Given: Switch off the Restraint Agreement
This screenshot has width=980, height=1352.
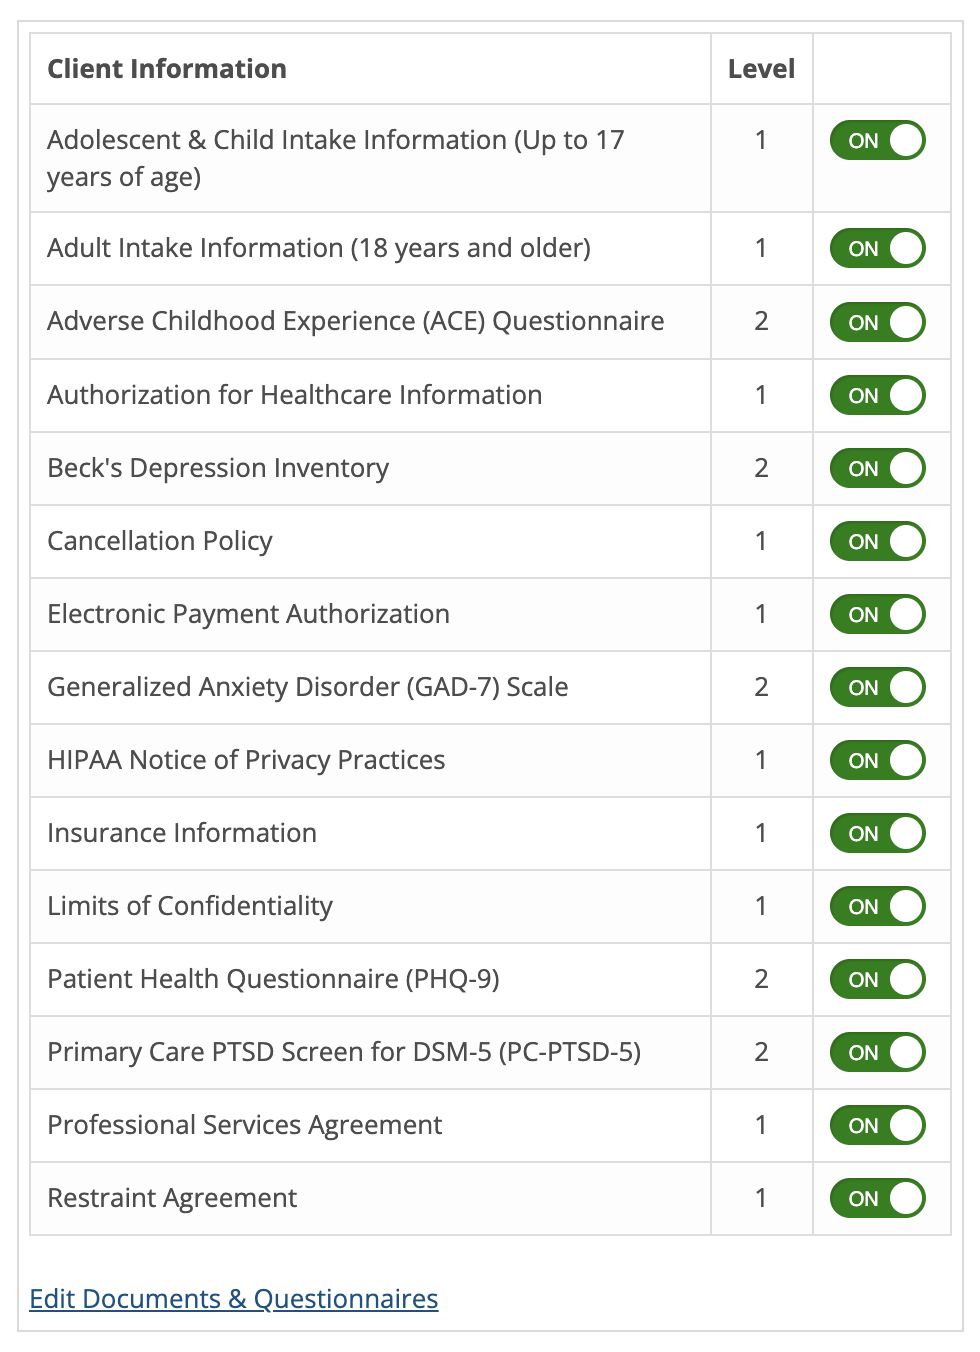Looking at the screenshot, I should [877, 1198].
